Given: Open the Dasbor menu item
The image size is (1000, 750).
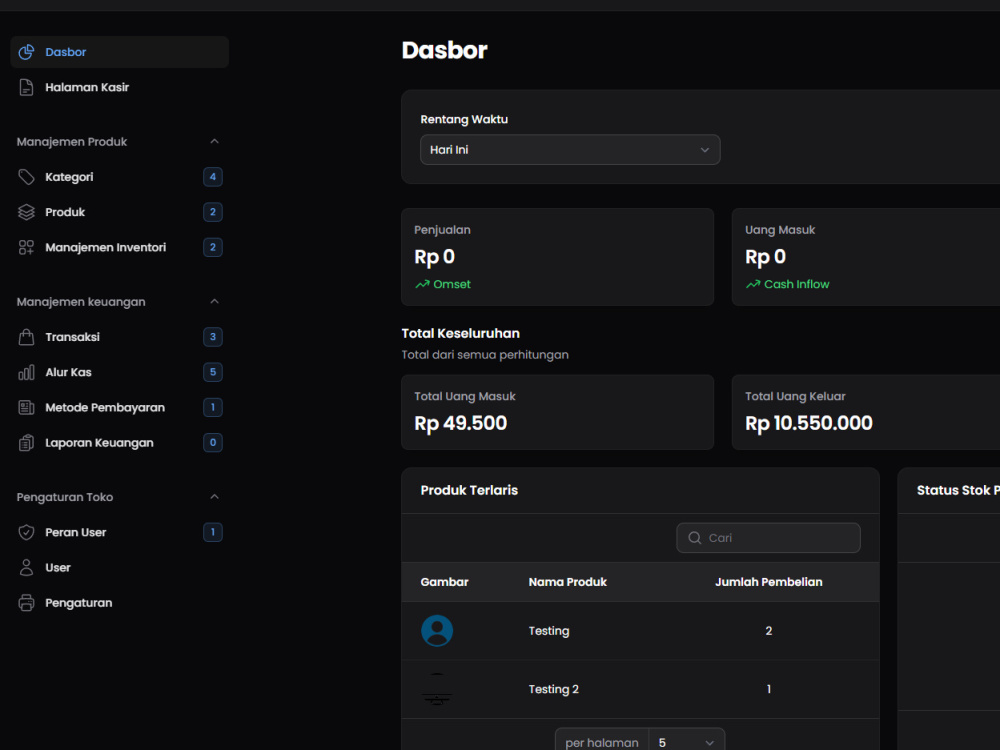Looking at the screenshot, I should pos(120,52).
